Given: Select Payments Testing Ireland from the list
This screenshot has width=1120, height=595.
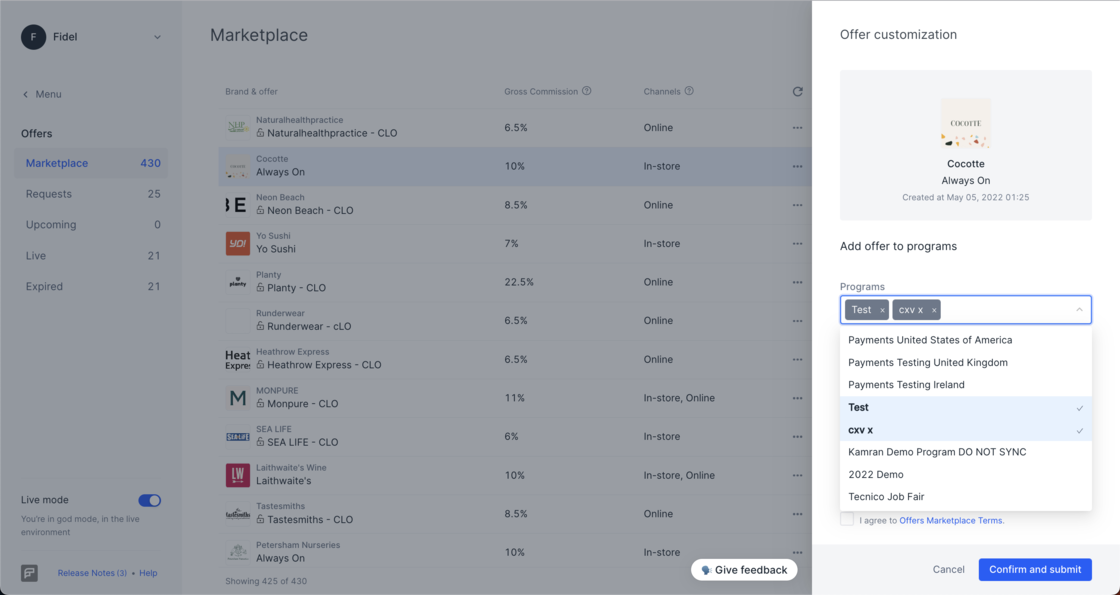Looking at the screenshot, I should point(906,385).
